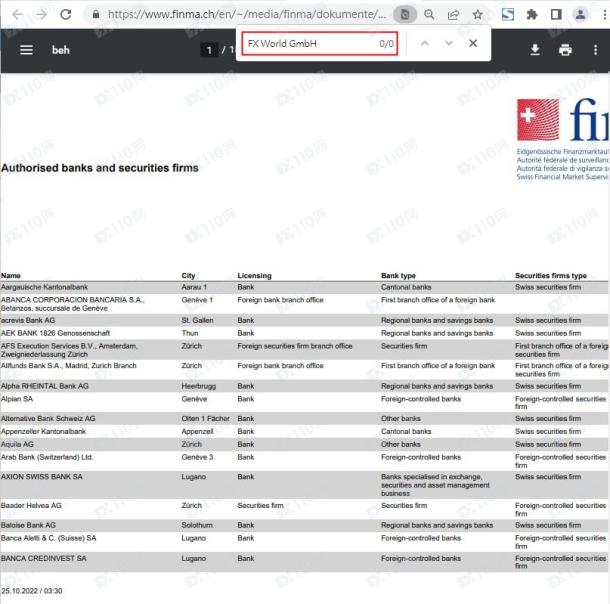Screen dimensions: 610x604
Task: Click the FINMA logo
Action: (563, 120)
